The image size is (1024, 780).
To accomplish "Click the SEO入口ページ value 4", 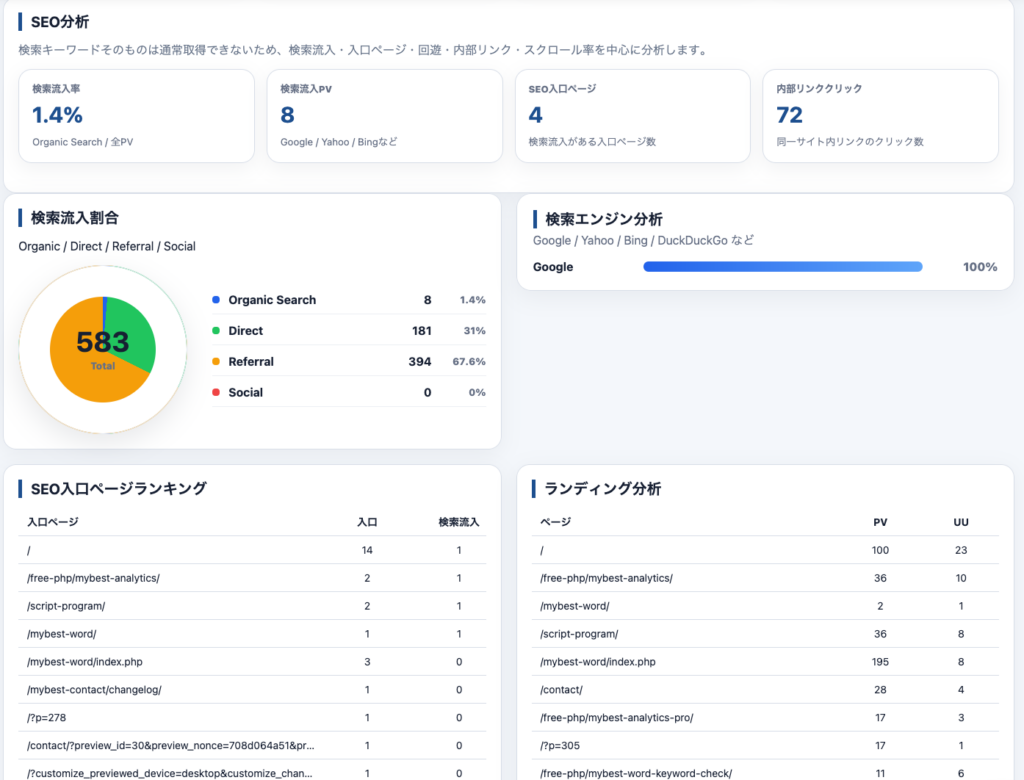I will [536, 116].
